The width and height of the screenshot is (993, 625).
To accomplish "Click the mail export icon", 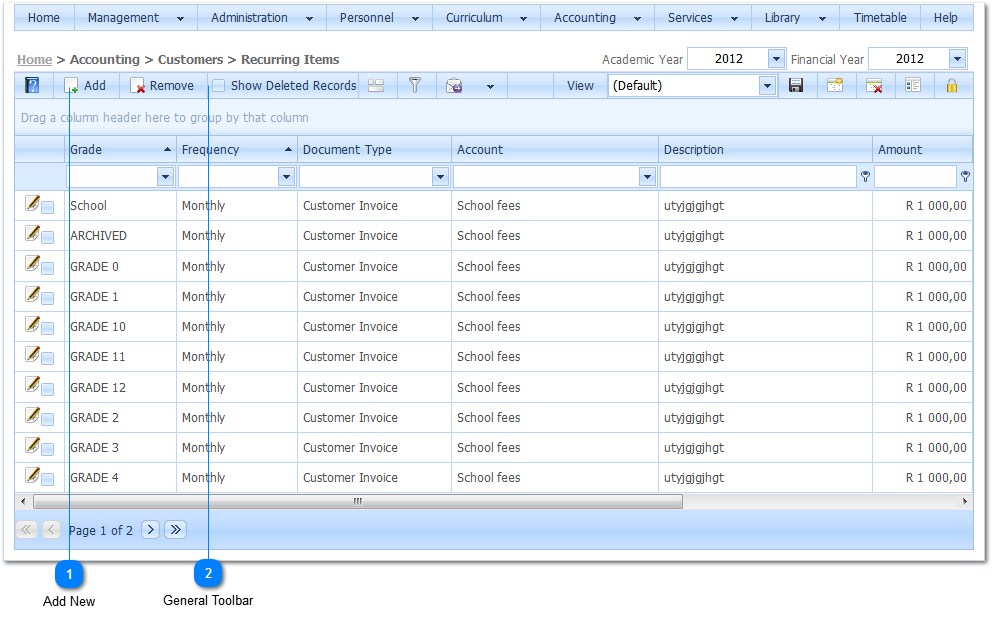I will pos(454,85).
